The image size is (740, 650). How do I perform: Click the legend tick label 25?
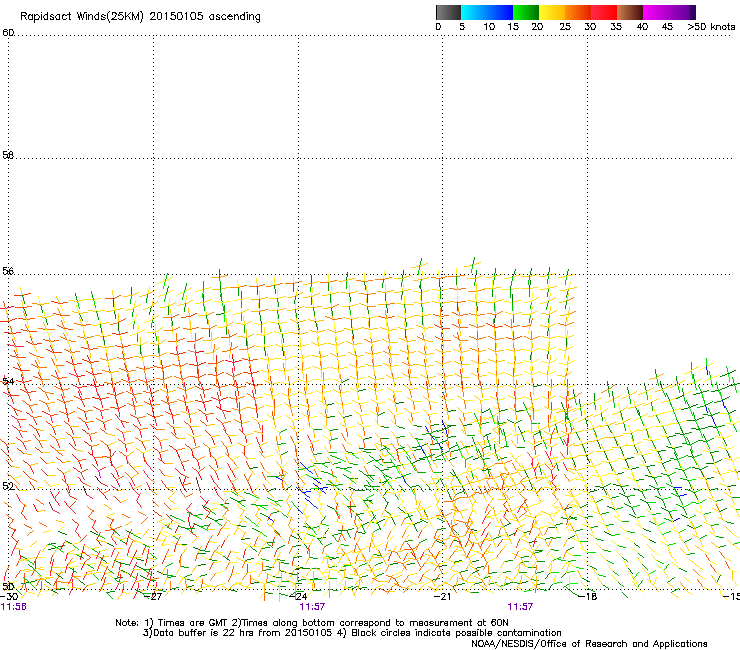565,27
